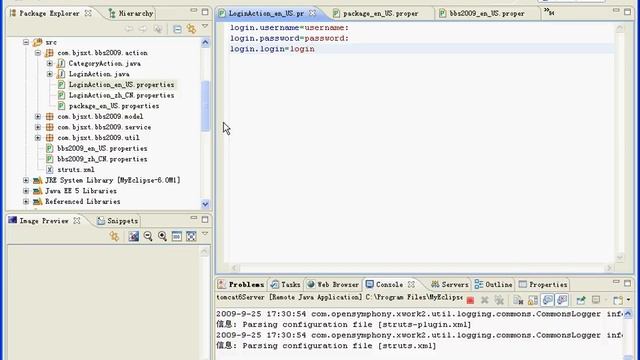Remove all terminated launches double-X icon
Screen dimensions: 640x360
(499, 300)
